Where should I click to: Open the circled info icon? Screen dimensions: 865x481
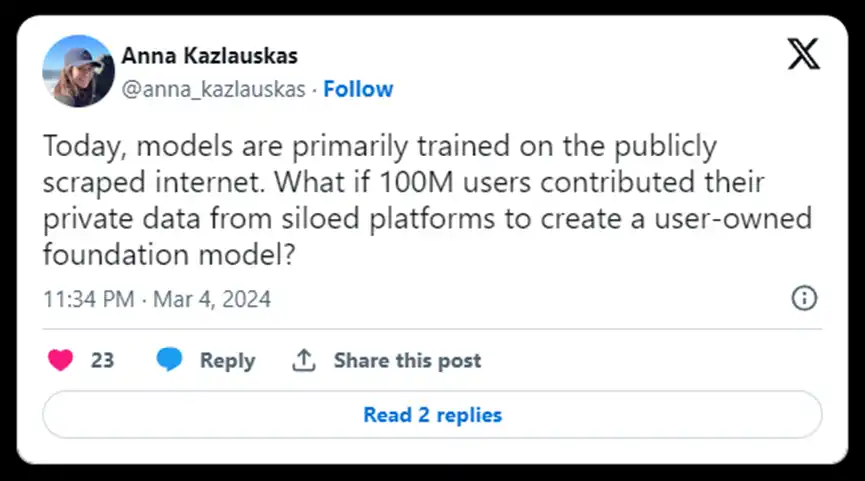click(x=804, y=298)
